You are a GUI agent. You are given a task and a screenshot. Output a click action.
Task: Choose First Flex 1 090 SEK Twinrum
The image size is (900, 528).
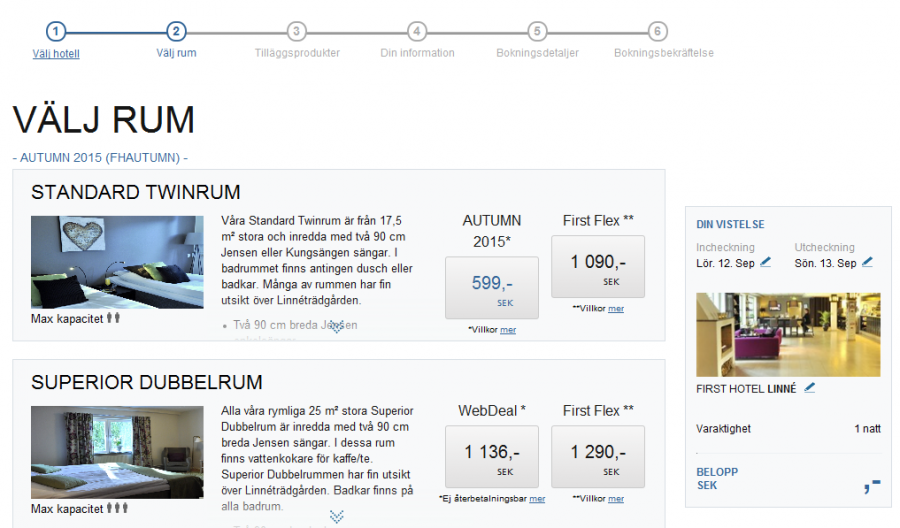[x=597, y=266]
